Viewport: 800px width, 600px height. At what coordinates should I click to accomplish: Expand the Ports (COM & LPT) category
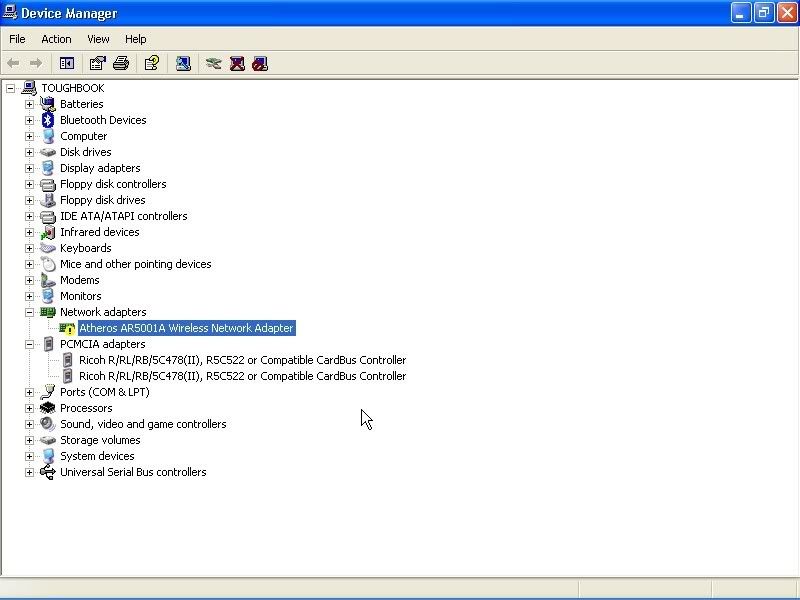click(x=29, y=392)
